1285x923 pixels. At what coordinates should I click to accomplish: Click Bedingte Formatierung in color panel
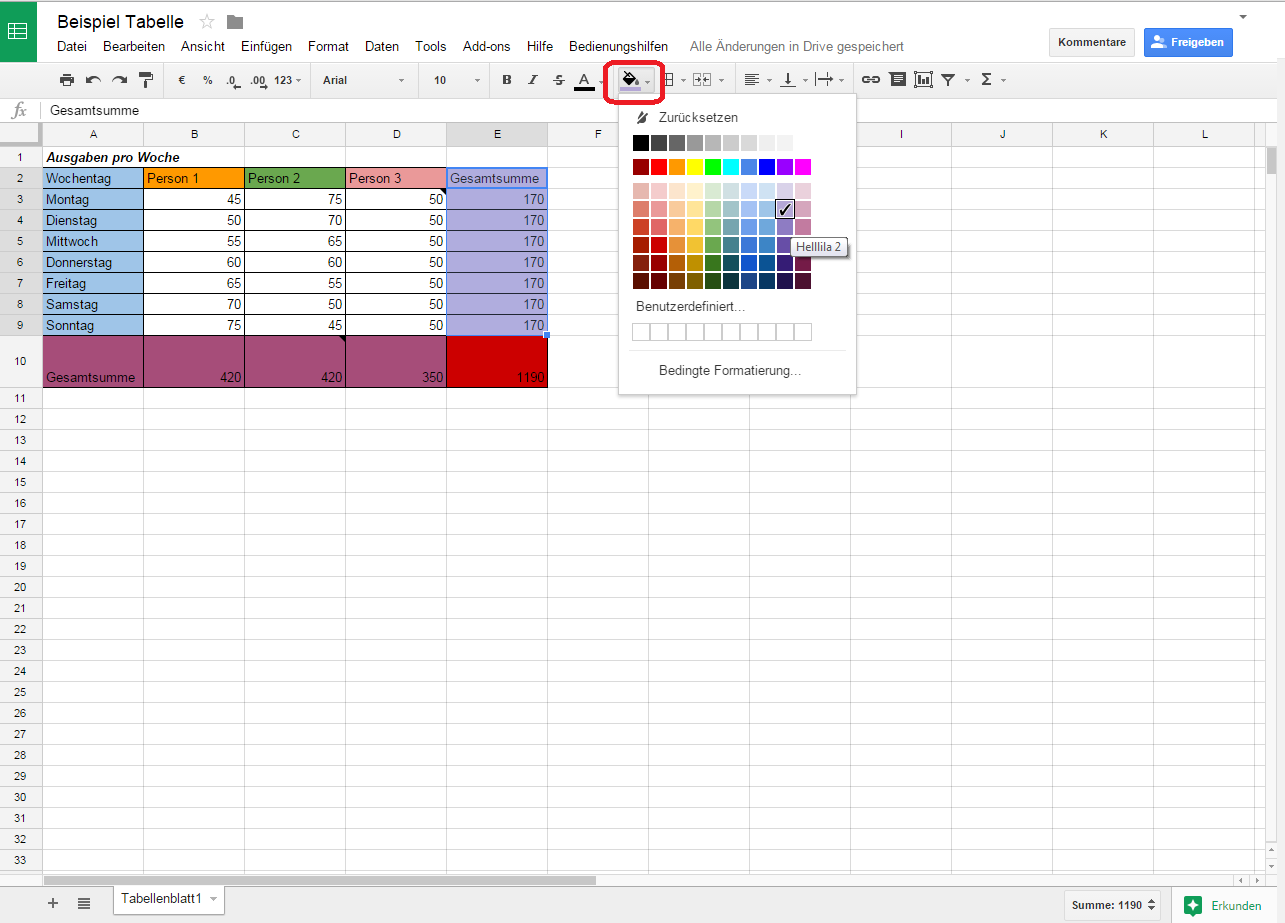[x=730, y=371]
